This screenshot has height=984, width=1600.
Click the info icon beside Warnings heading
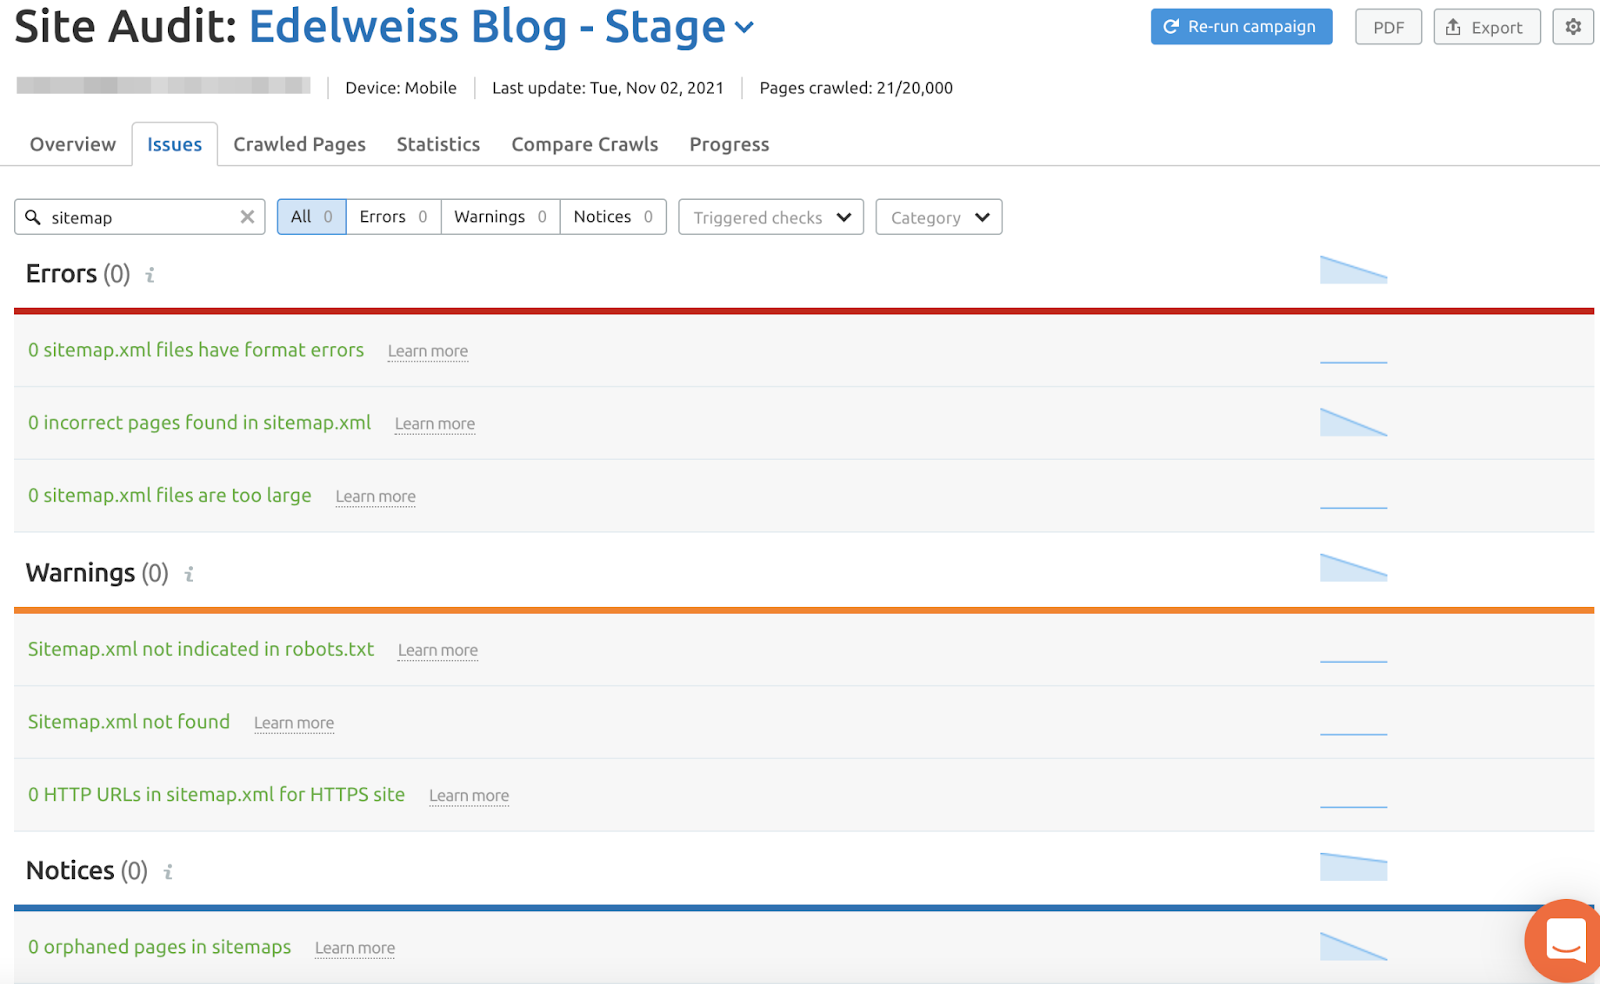point(189,574)
